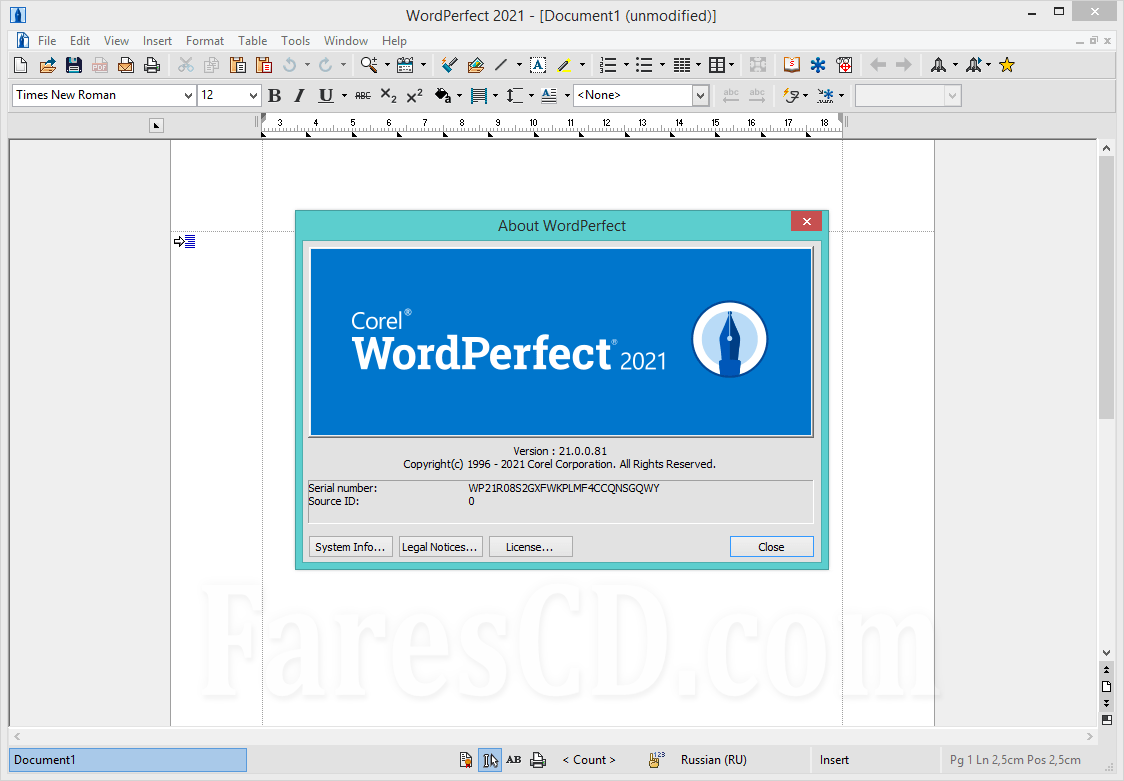Expand the <None> style dropdown
1124x781 pixels.
tap(700, 95)
